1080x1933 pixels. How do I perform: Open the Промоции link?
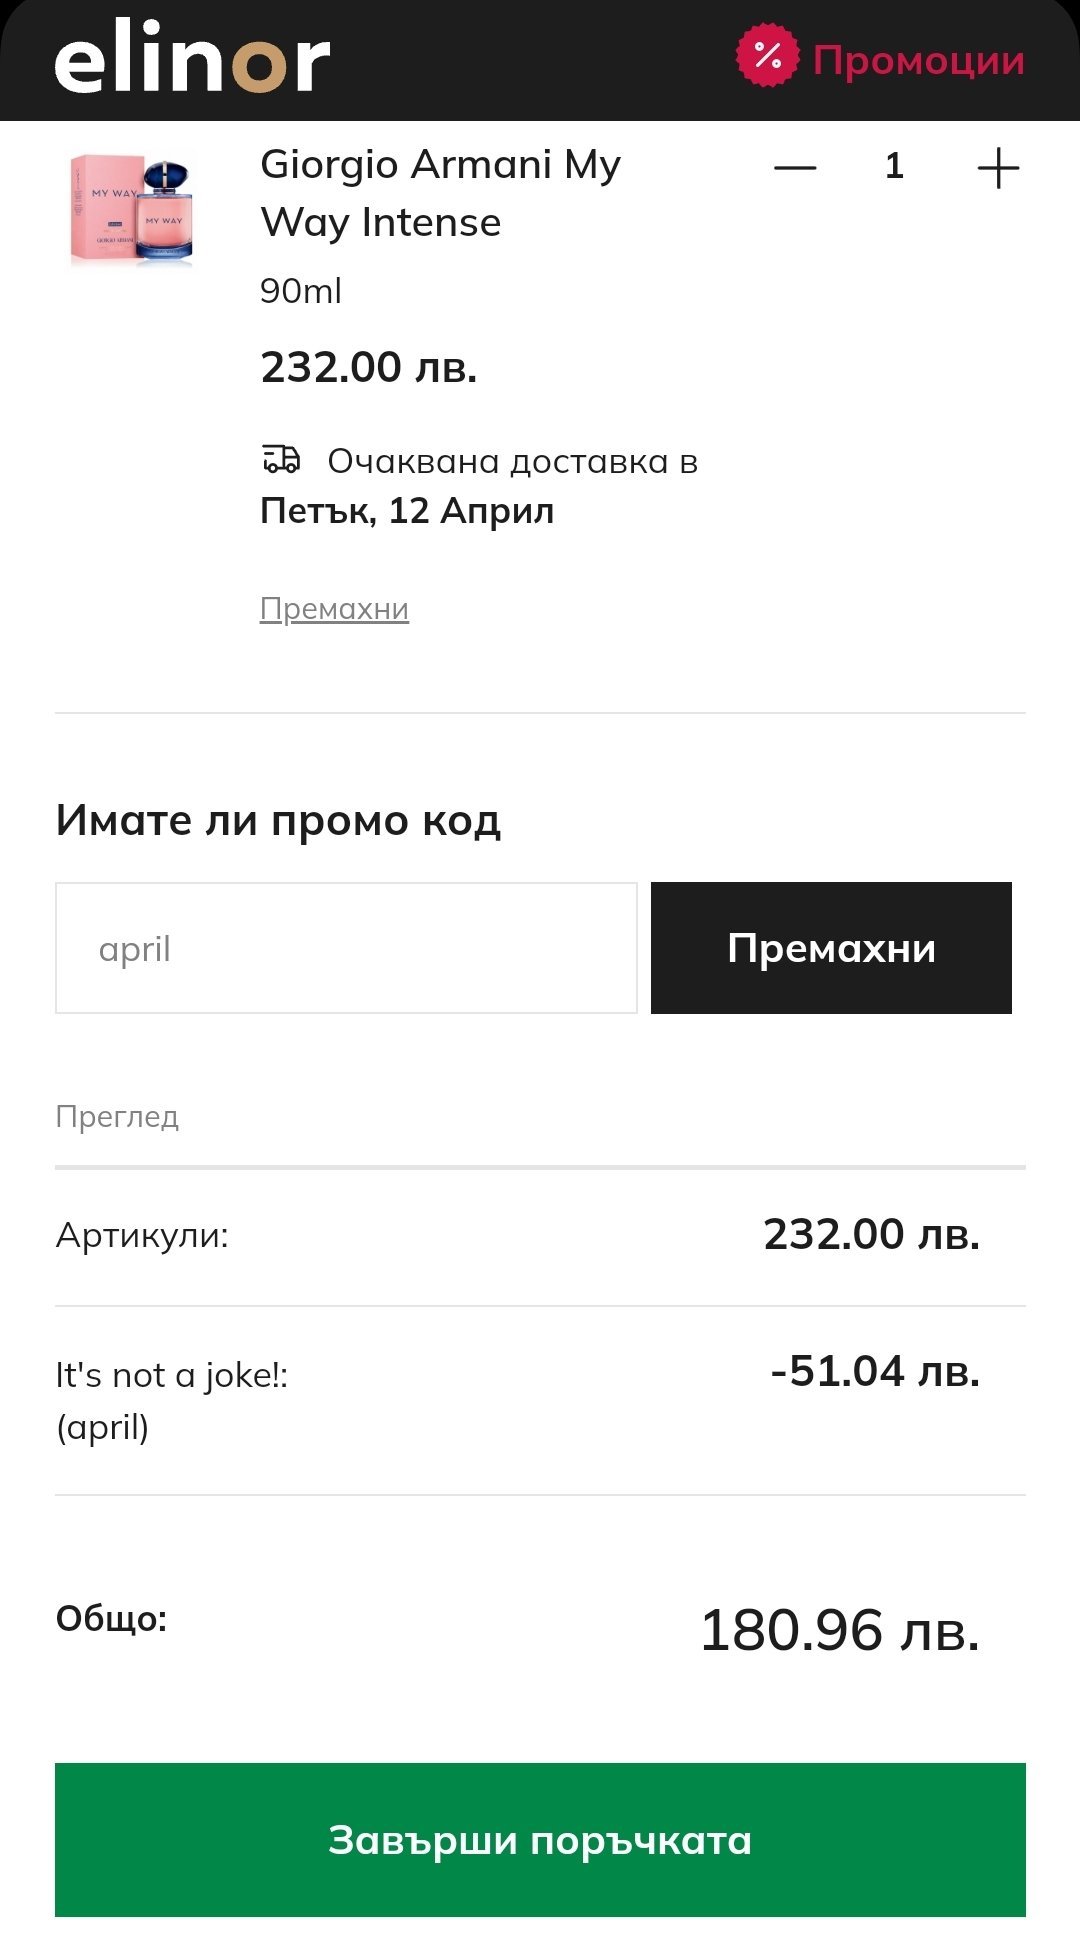tap(918, 60)
